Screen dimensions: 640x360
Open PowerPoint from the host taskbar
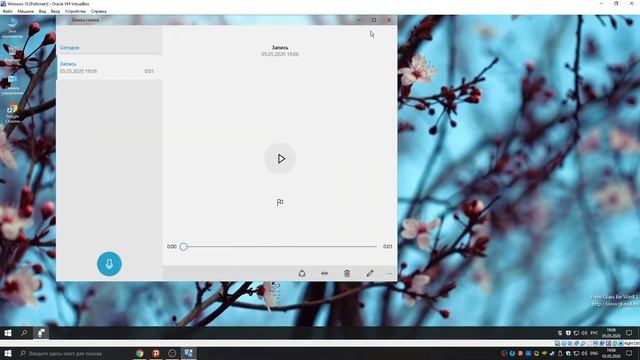(x=156, y=353)
